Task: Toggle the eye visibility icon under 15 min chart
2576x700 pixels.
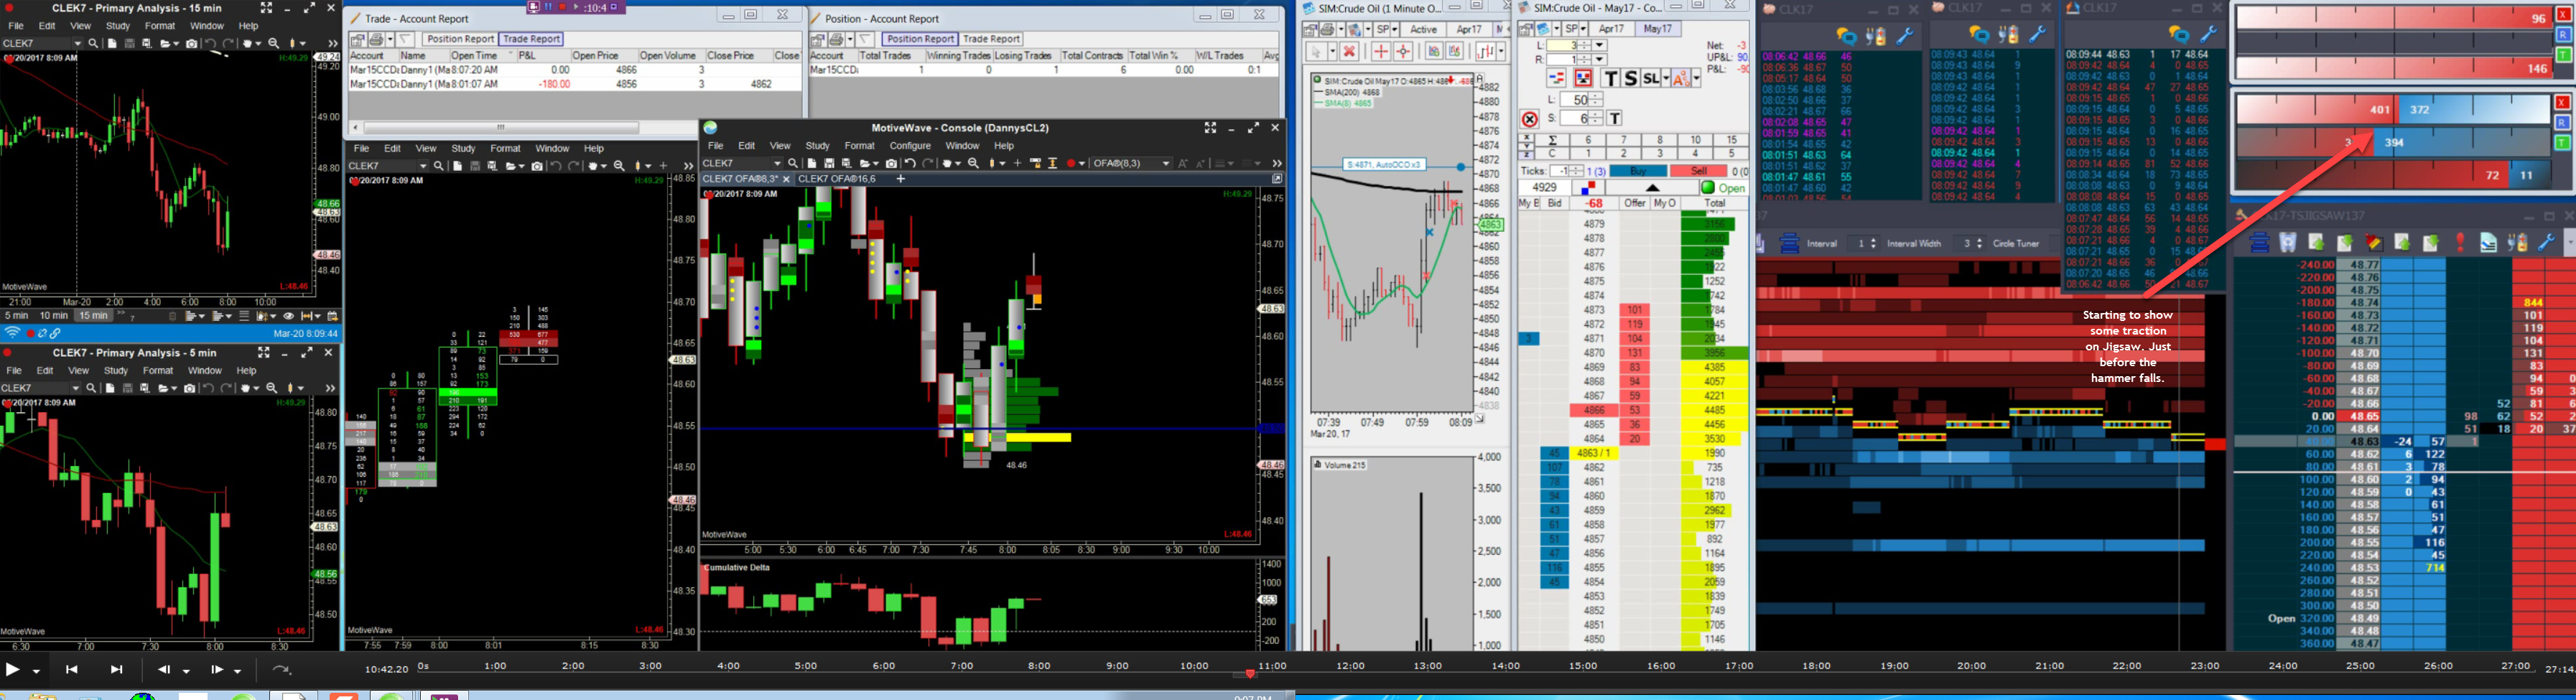Action: (289, 316)
